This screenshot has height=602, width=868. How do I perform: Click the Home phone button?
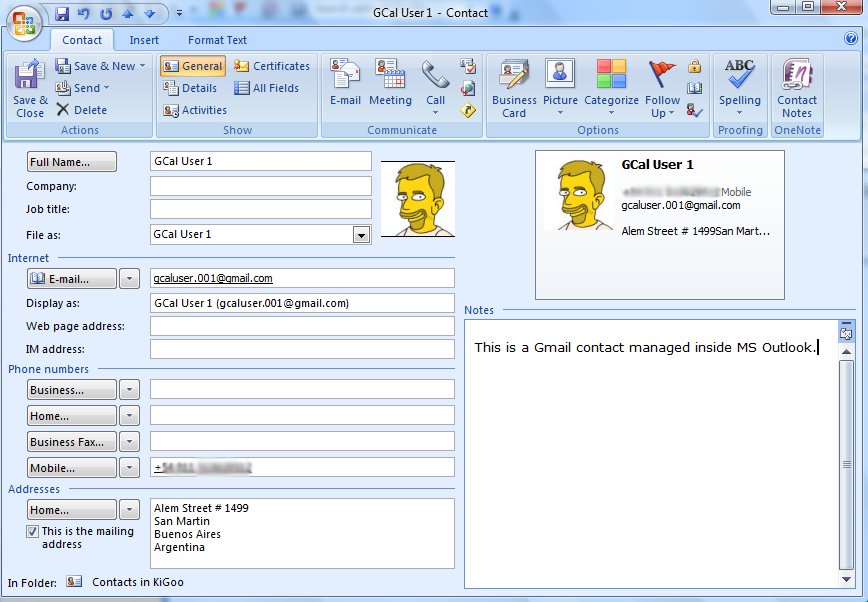click(x=71, y=416)
